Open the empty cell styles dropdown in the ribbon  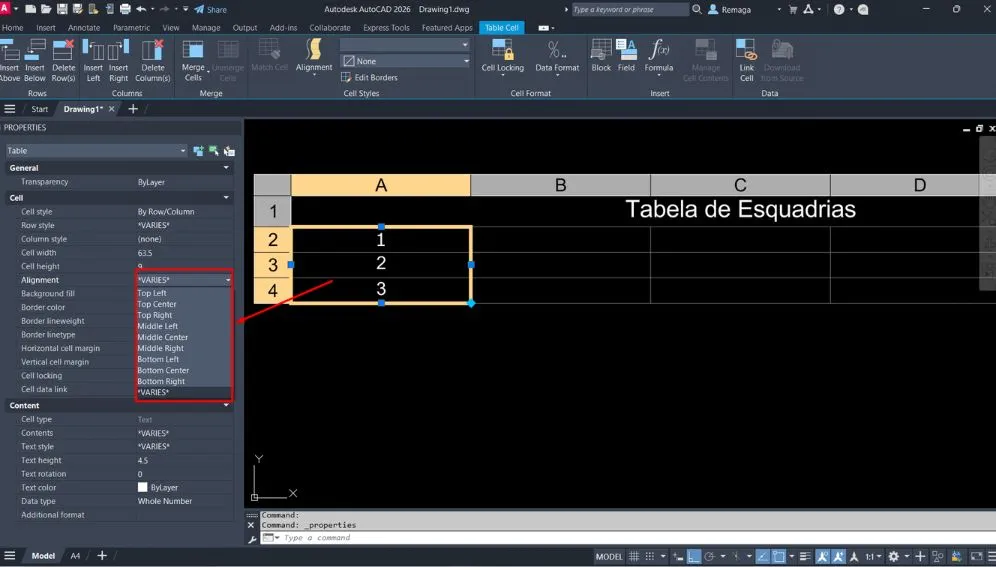[x=405, y=44]
